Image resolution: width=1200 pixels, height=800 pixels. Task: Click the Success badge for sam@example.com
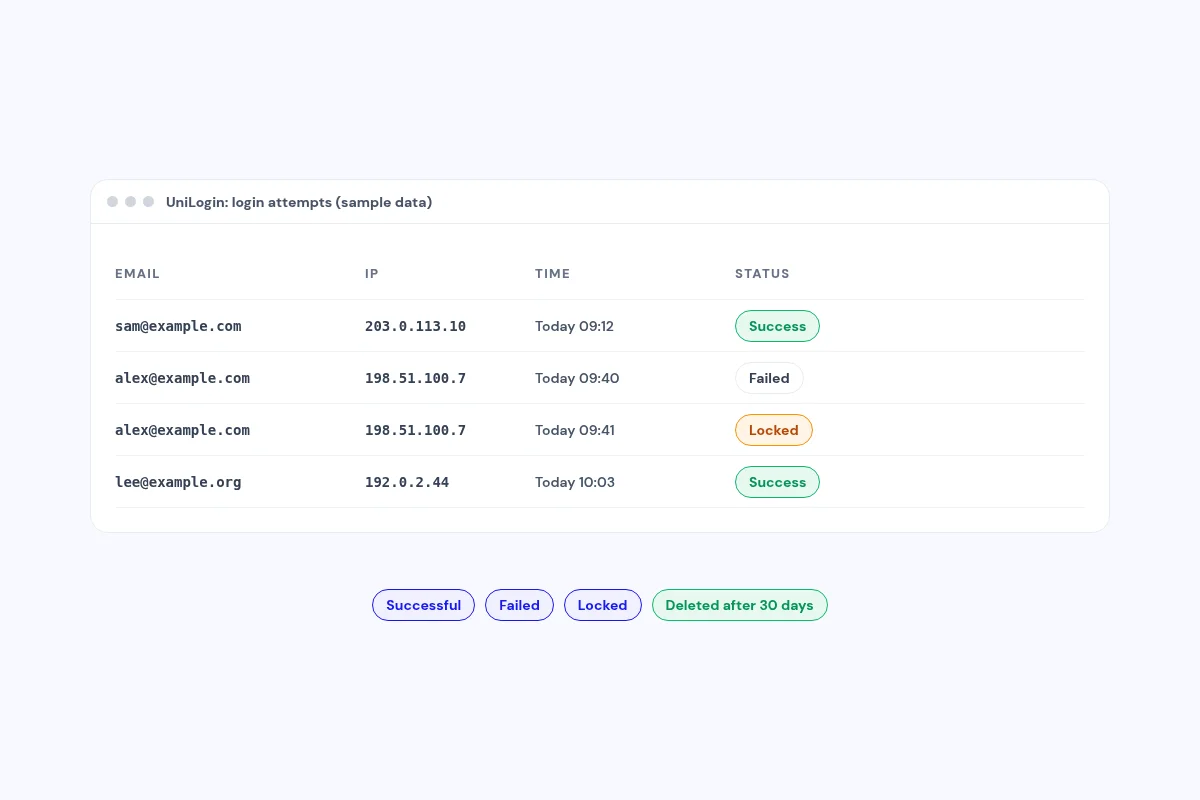[x=777, y=326]
